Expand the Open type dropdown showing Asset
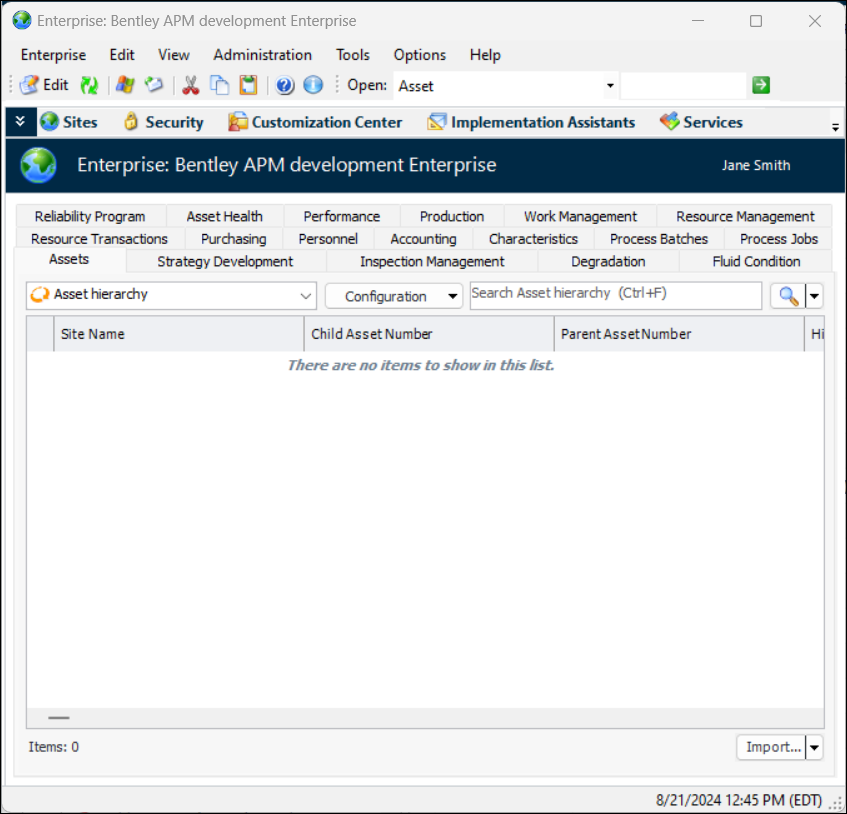 [x=610, y=85]
